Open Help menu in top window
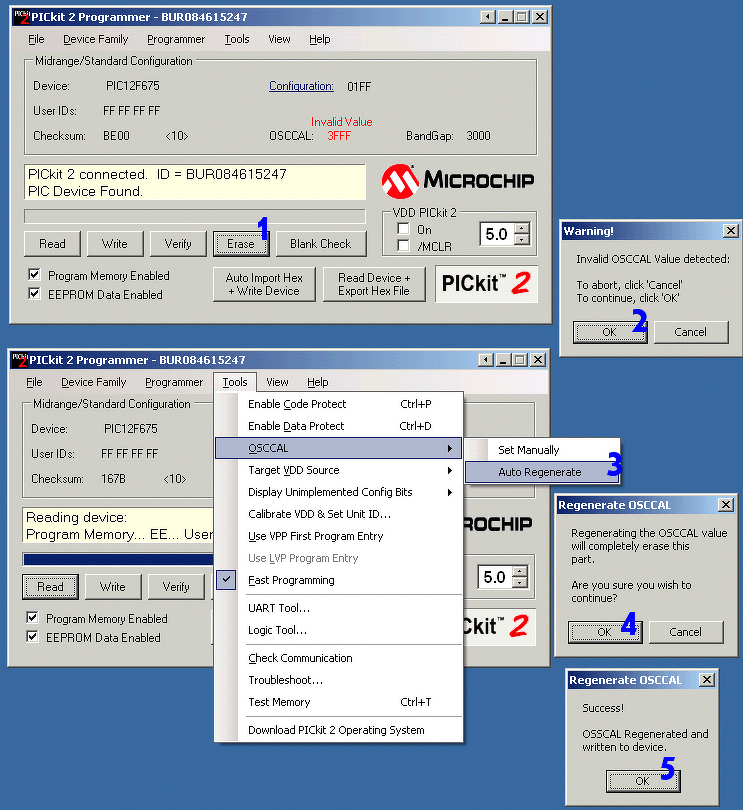The image size is (743, 810). [320, 39]
